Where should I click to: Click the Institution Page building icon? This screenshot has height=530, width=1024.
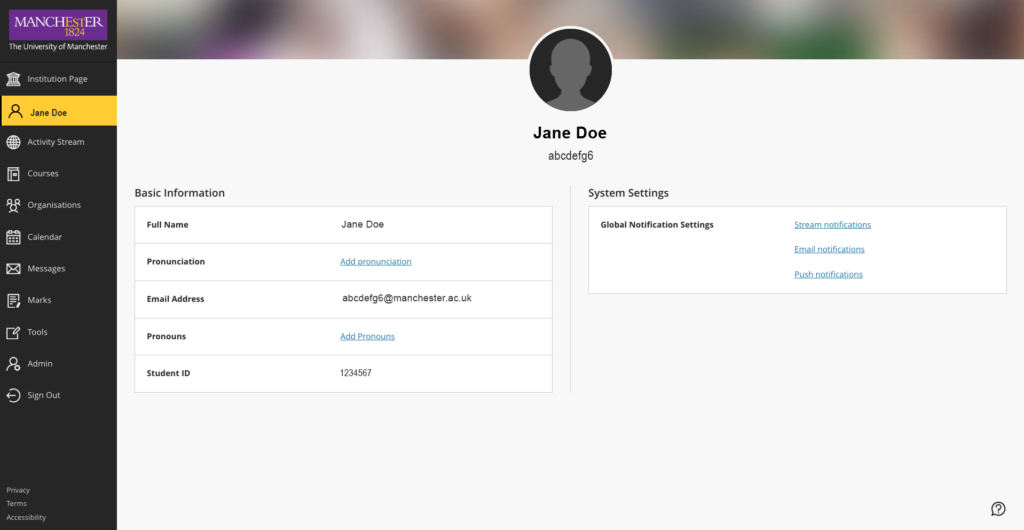pyautogui.click(x=13, y=79)
